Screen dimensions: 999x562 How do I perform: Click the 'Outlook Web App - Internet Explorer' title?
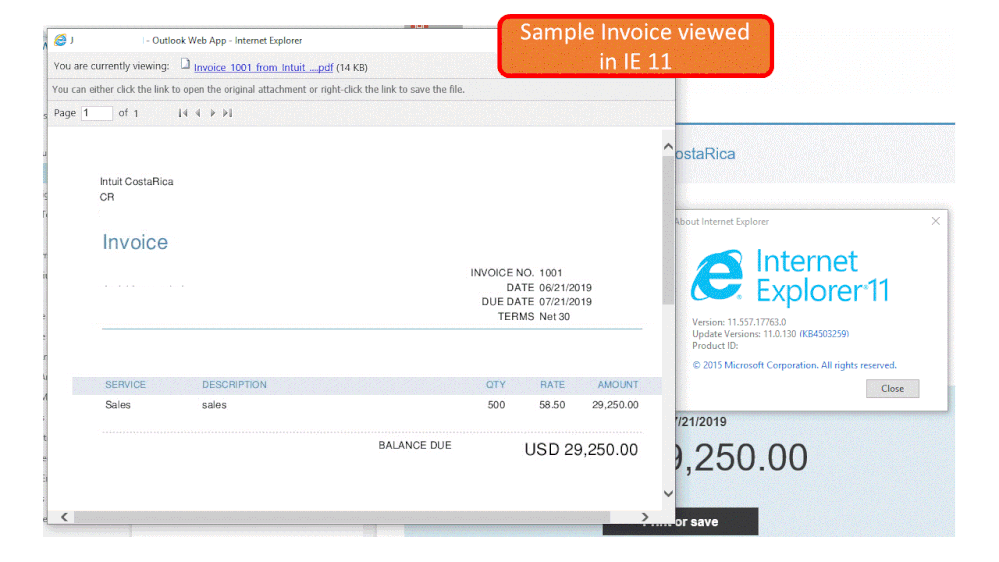pyautogui.click(x=227, y=40)
